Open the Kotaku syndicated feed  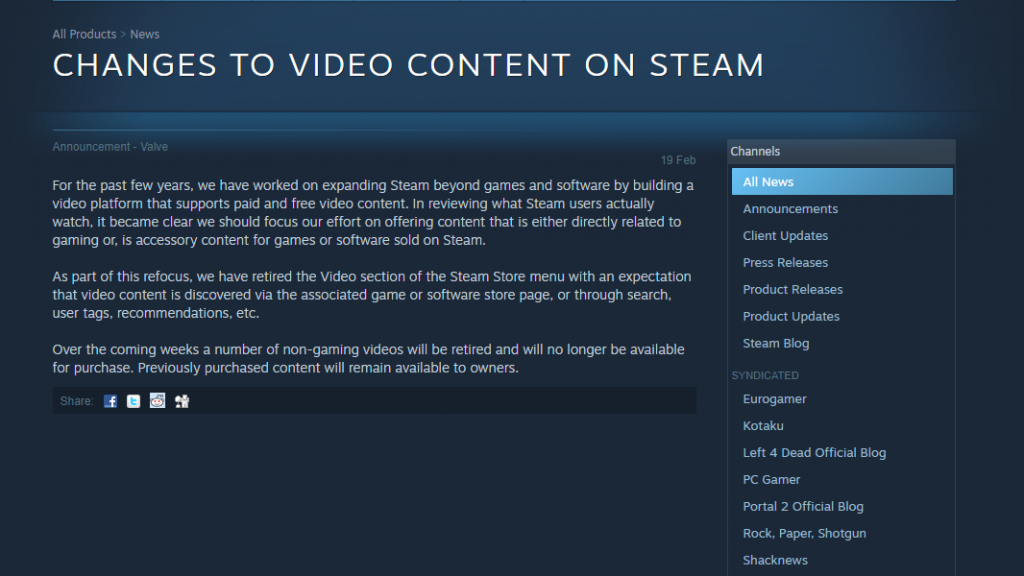pos(763,426)
